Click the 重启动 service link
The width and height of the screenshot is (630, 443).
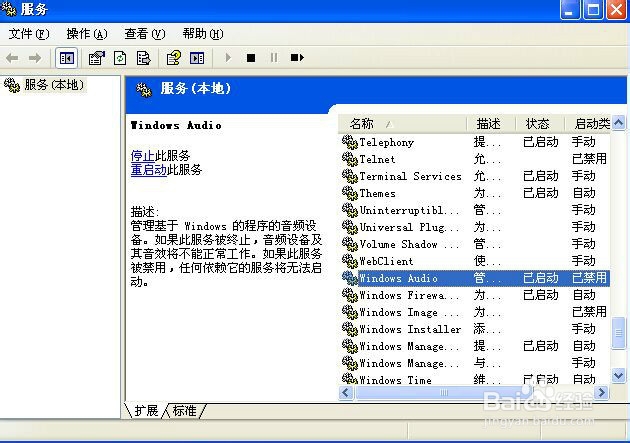148,170
